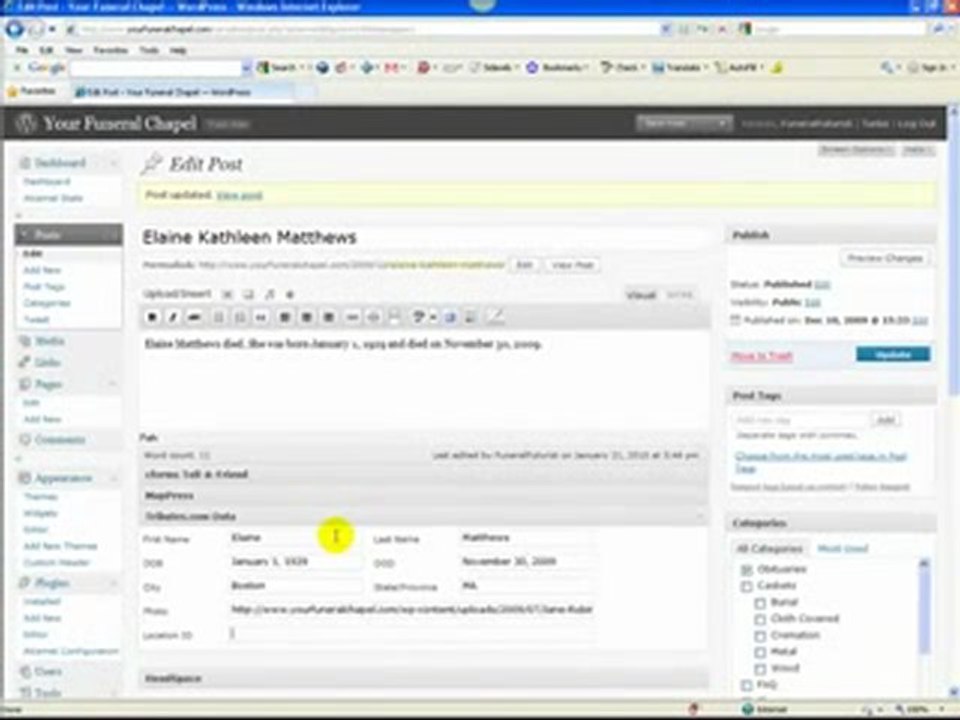This screenshot has height=720, width=960.
Task: Toggle the Pages menu arrow
Action: [x=113, y=384]
